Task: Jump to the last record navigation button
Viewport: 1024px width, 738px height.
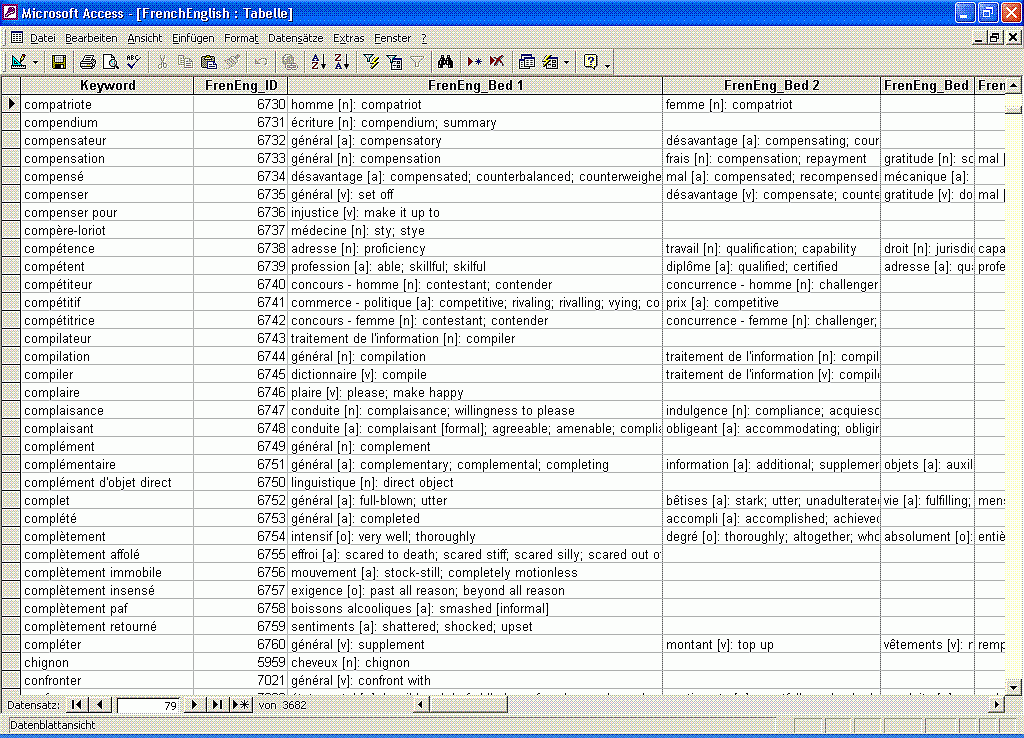Action: (217, 704)
